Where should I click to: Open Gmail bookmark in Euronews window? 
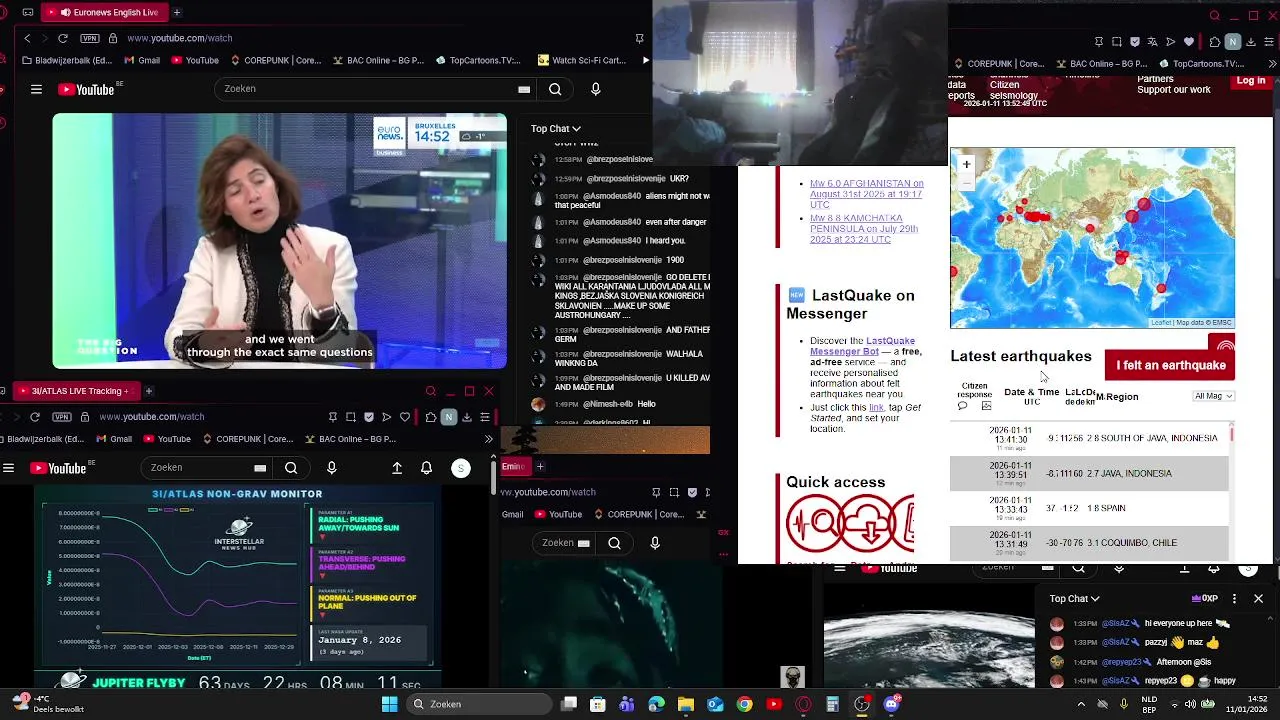point(142,60)
